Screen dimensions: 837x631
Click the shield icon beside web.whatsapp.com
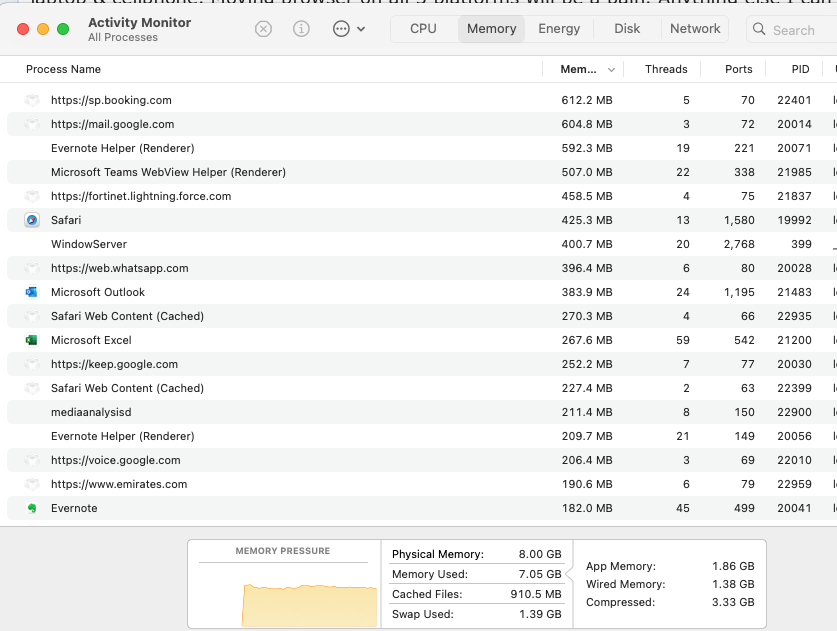pyautogui.click(x=32, y=268)
